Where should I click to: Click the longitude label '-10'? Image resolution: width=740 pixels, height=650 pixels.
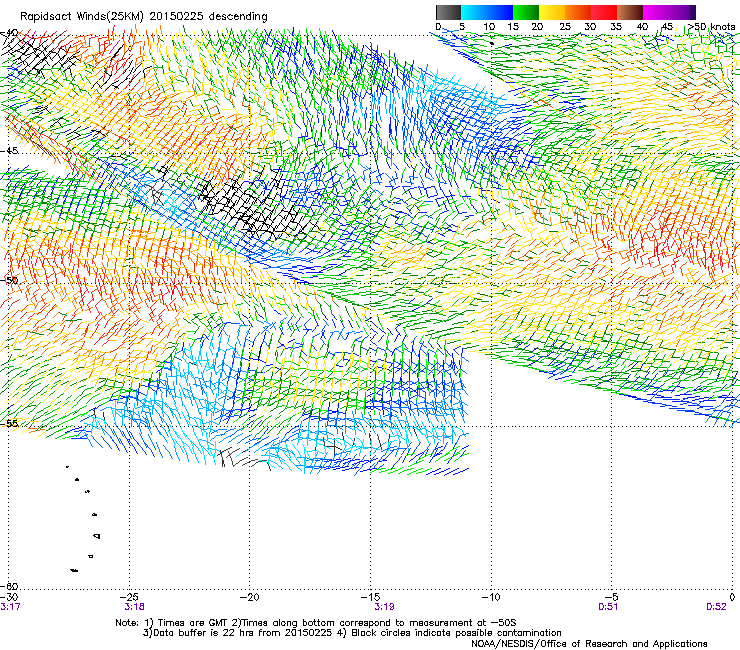click(491, 597)
